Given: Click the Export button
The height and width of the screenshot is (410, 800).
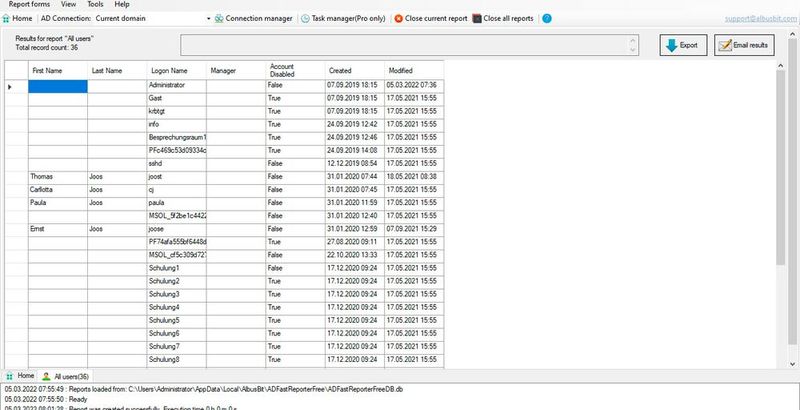Looking at the screenshot, I should (683, 45).
